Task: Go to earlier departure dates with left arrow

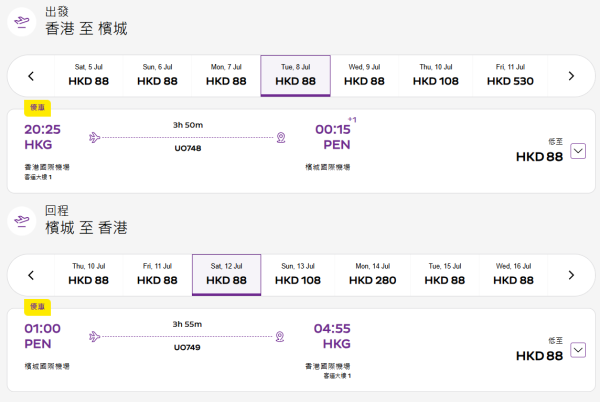Action: tap(31, 76)
